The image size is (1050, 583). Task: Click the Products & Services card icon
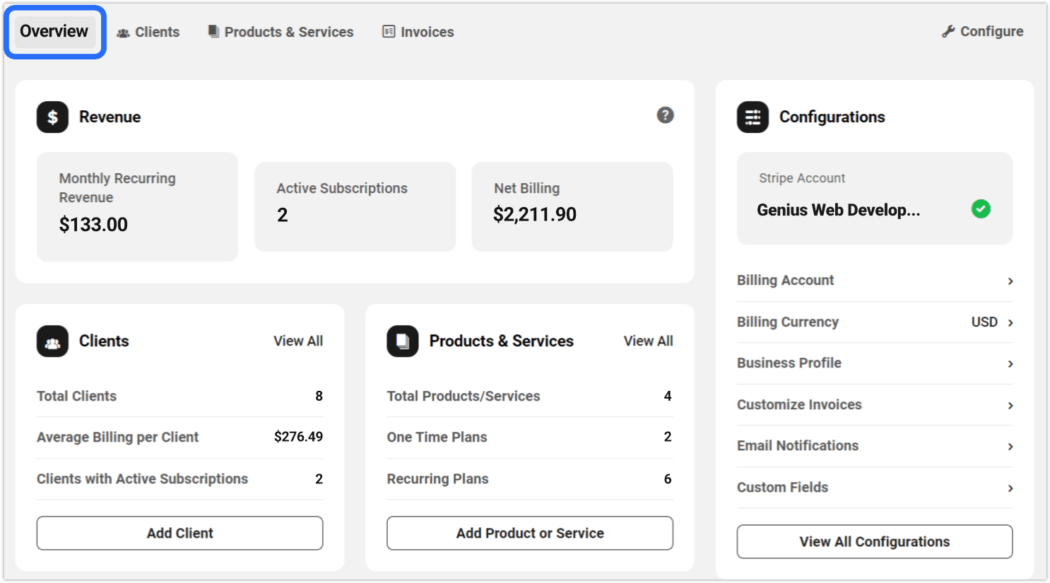coord(402,341)
